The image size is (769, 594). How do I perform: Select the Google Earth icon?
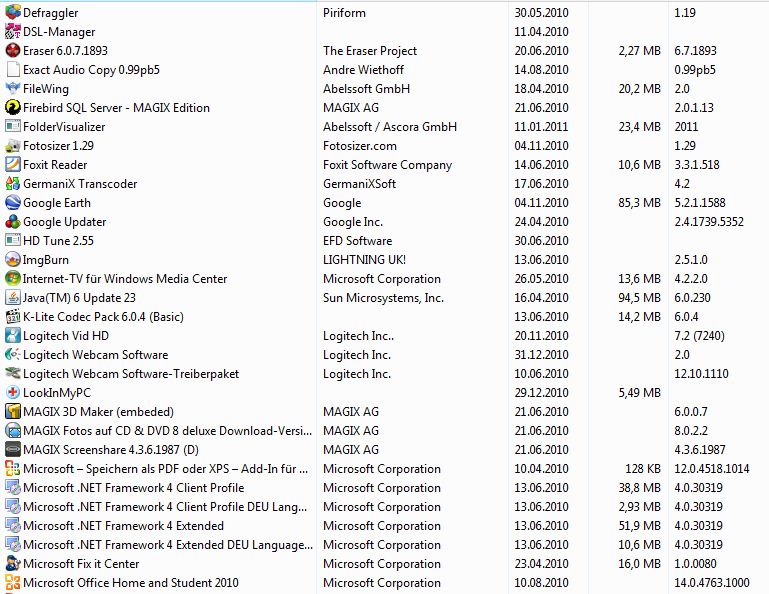pos(13,203)
